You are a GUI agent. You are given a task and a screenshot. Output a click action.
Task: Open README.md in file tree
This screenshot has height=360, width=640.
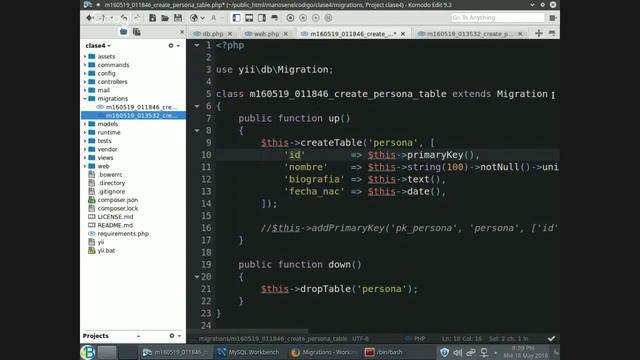[115, 225]
